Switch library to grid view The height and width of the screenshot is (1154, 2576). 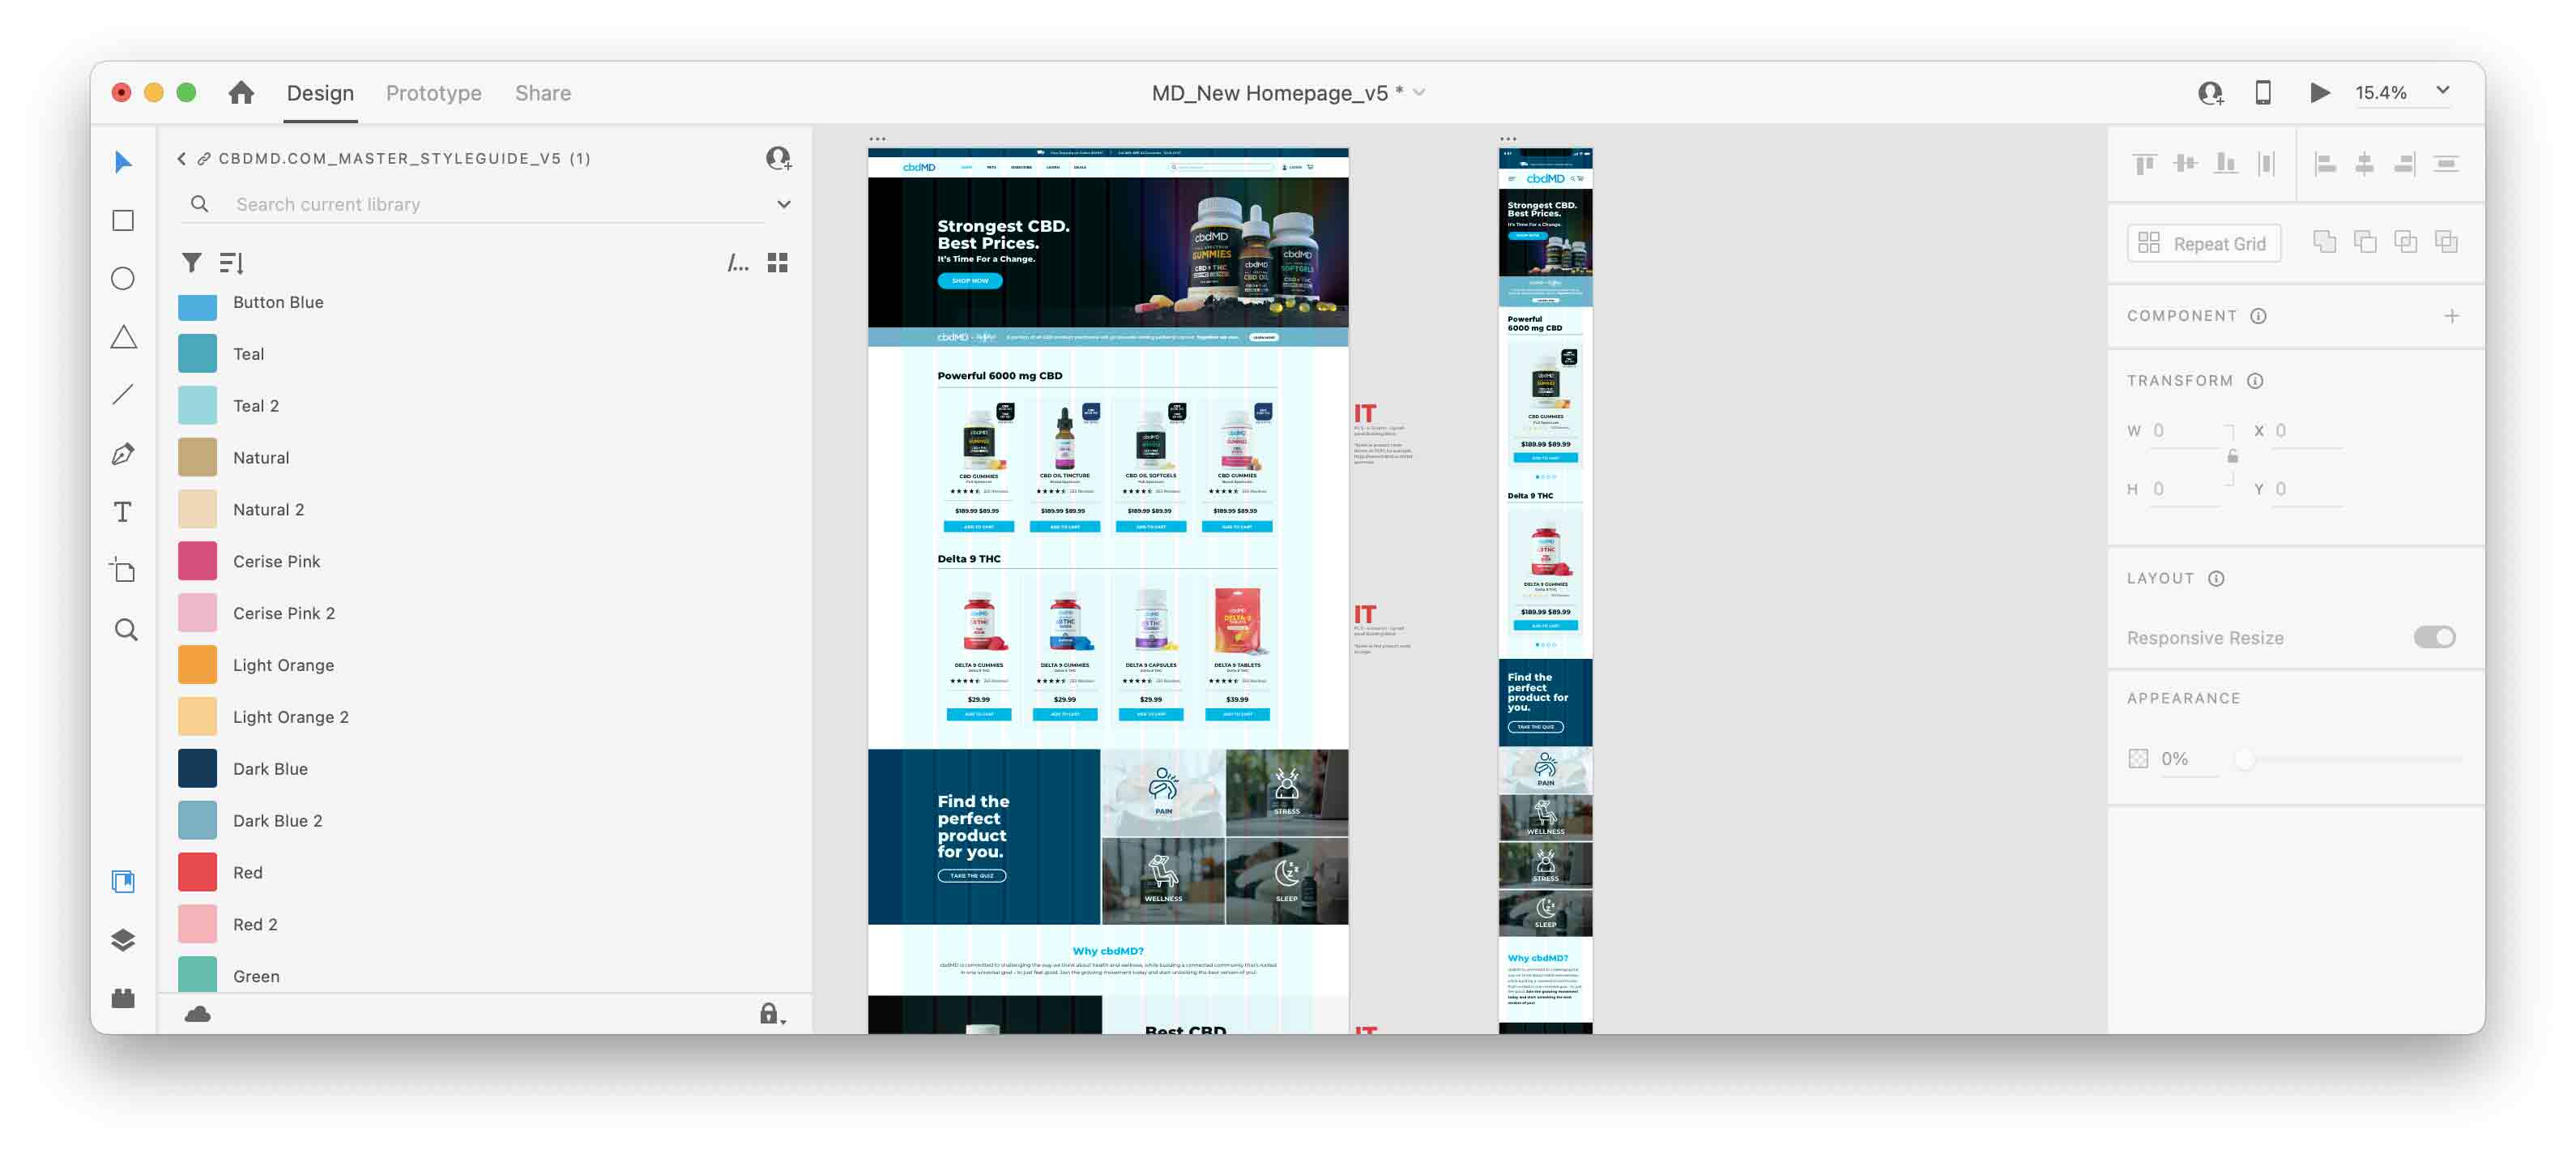777,263
